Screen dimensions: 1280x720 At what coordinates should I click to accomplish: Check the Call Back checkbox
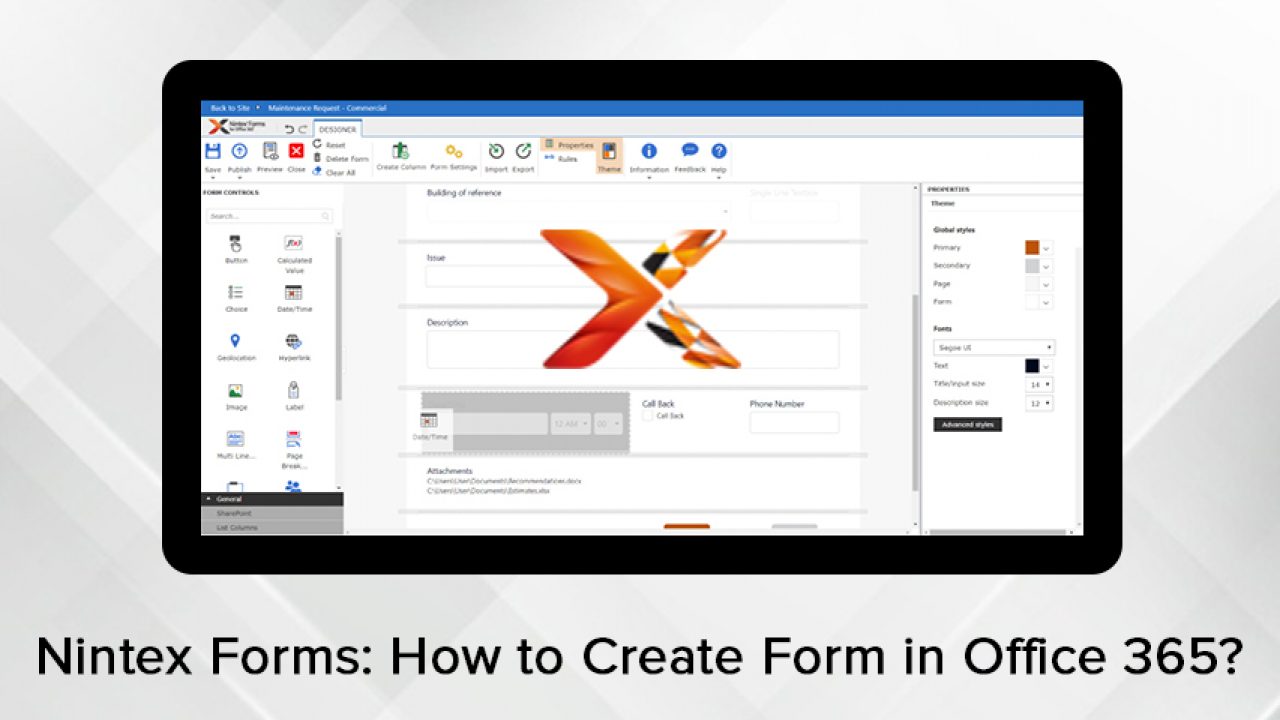click(x=647, y=415)
